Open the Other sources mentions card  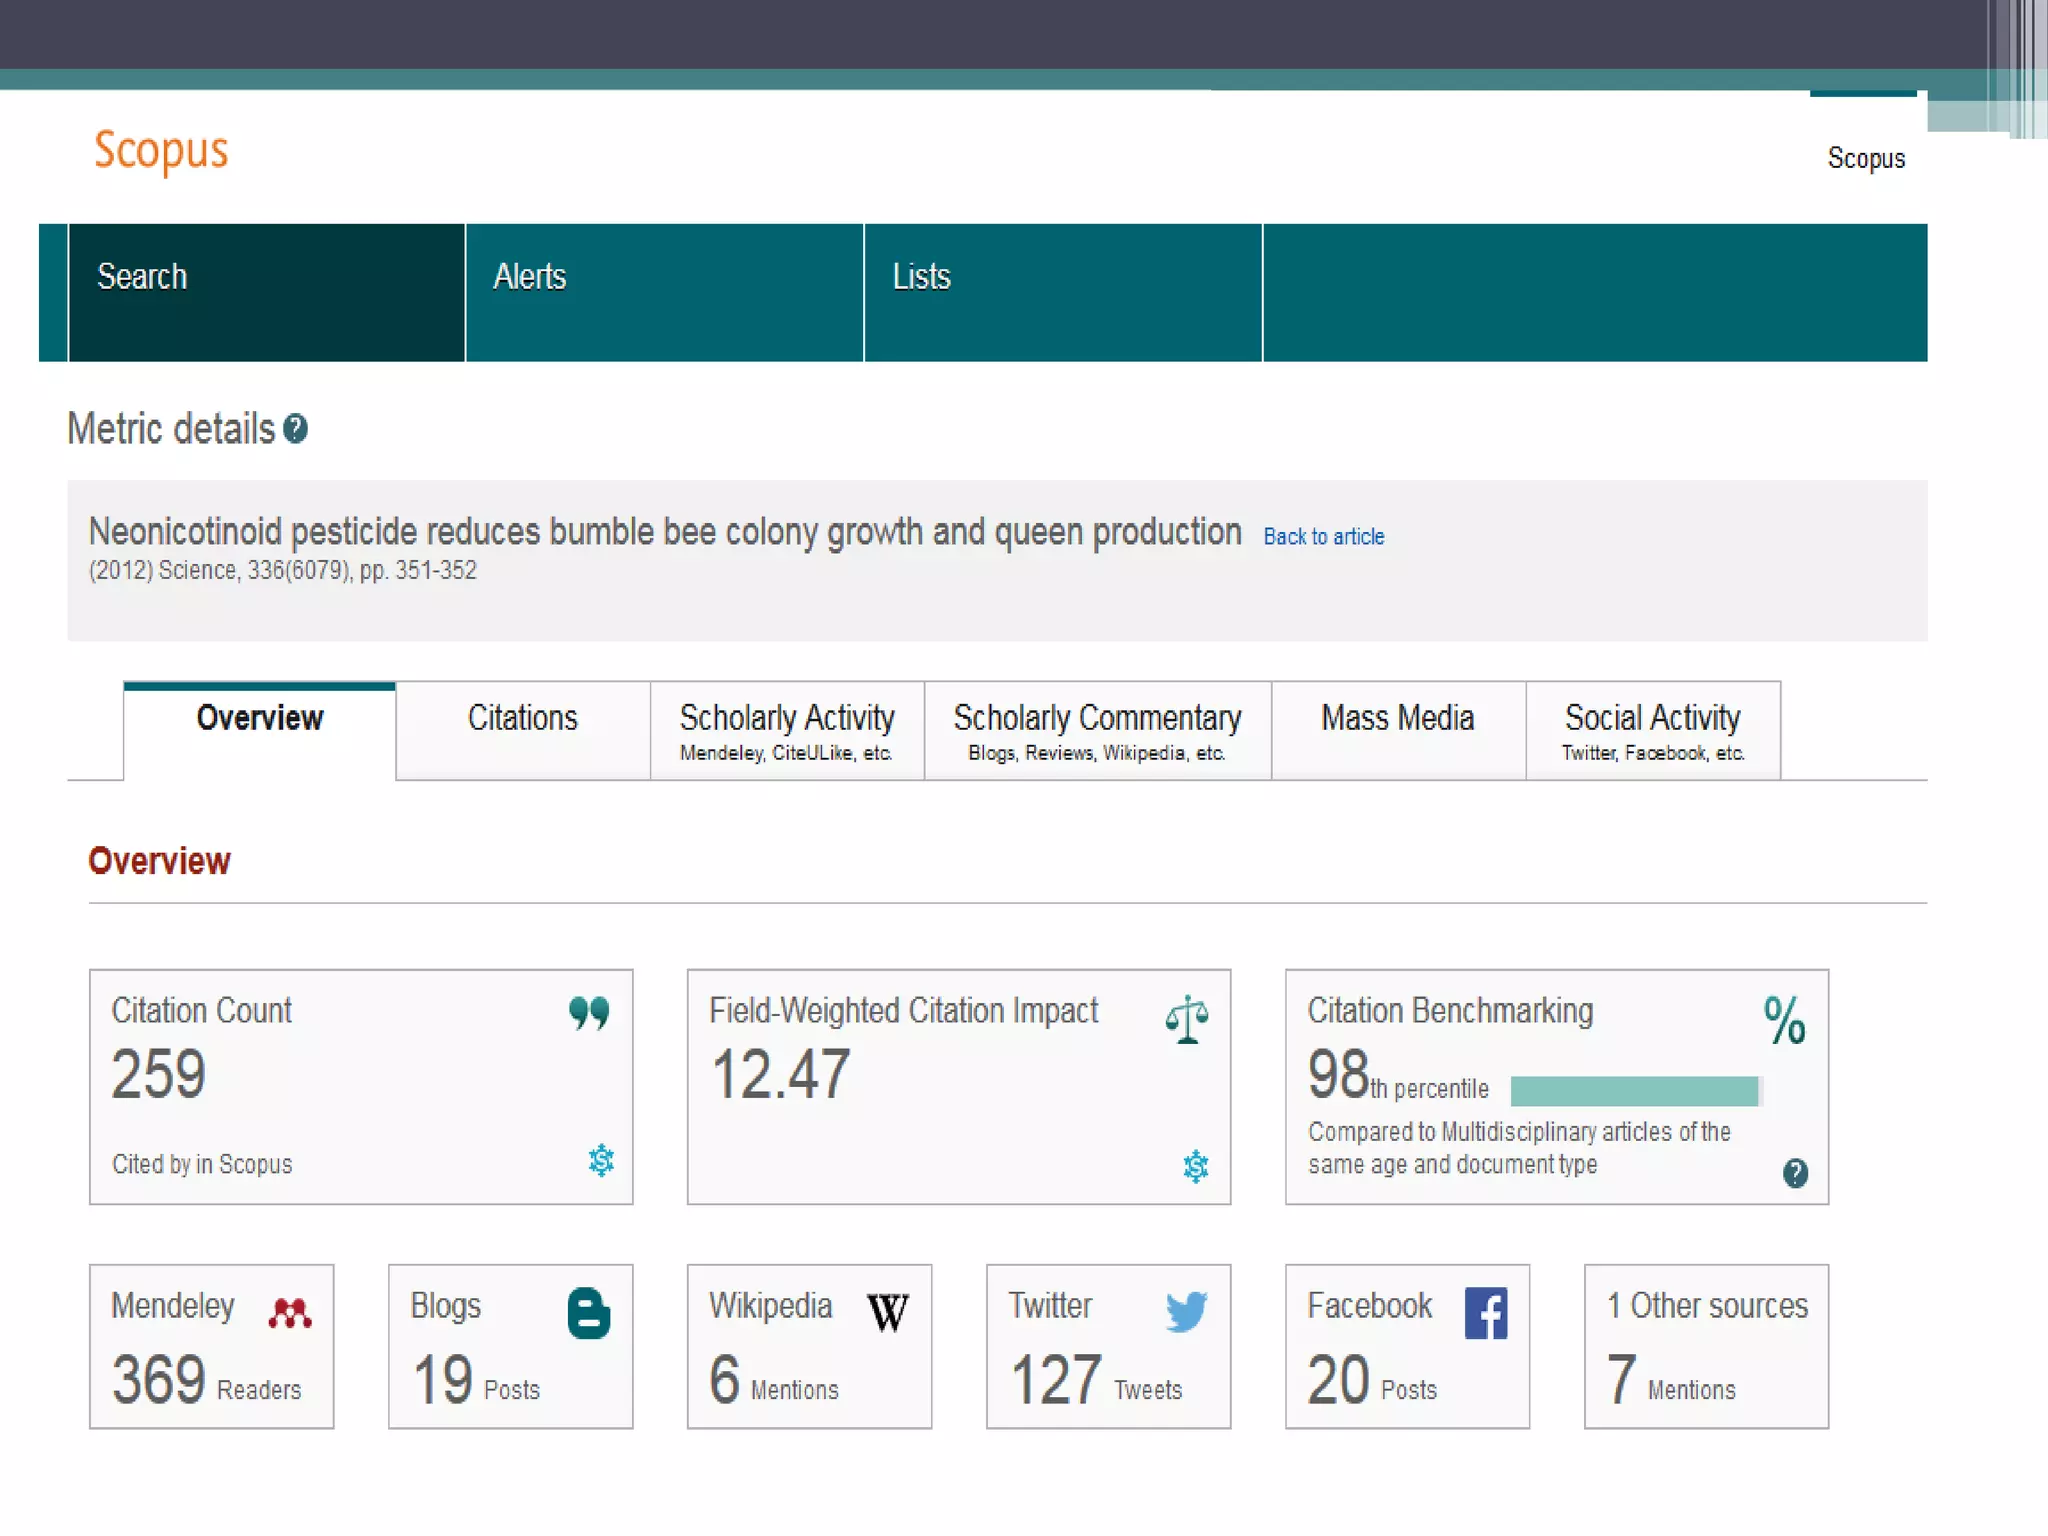1706,1346
